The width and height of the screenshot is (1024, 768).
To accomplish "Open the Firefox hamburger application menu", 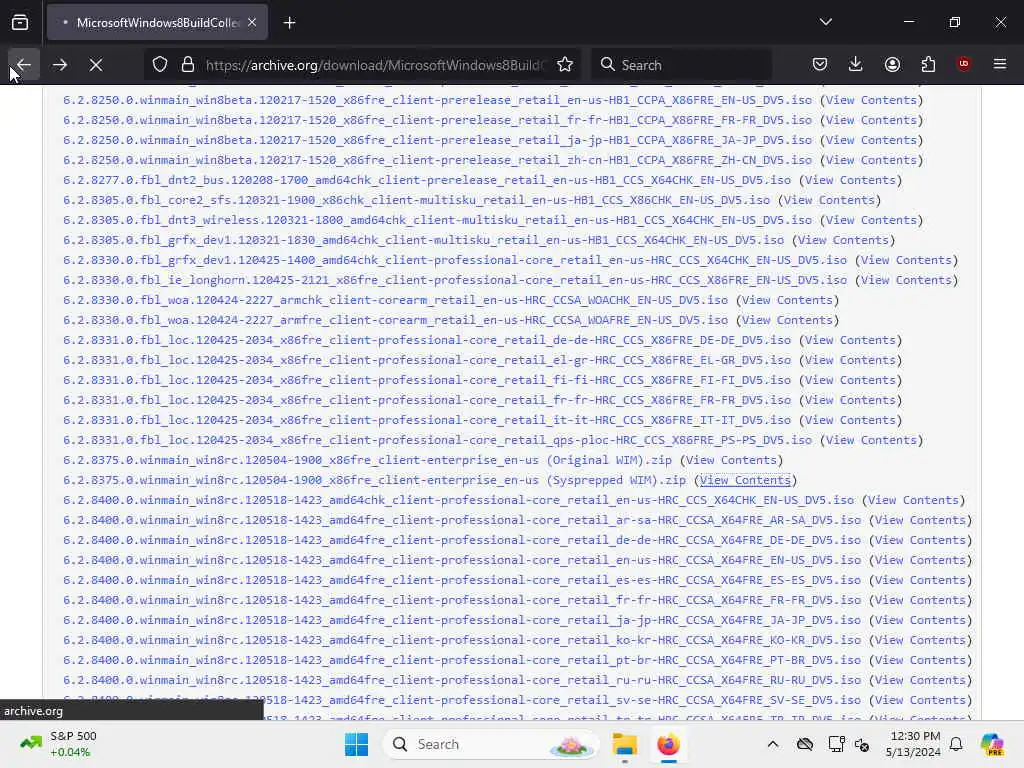I will click(x=1000, y=64).
